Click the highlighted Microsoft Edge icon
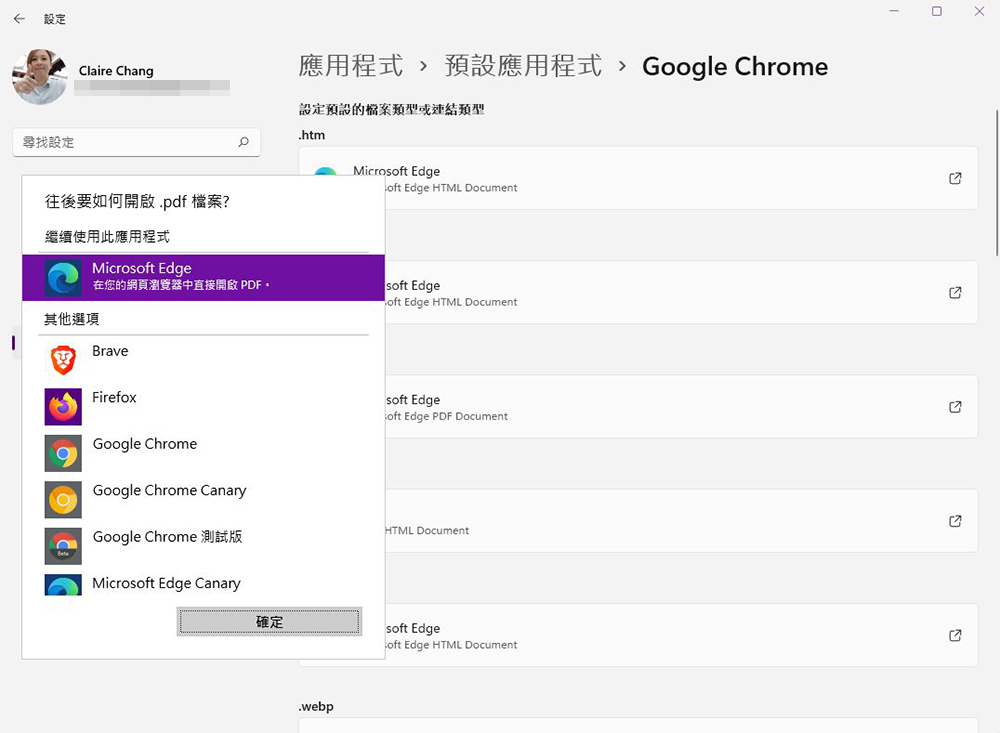 [x=63, y=278]
